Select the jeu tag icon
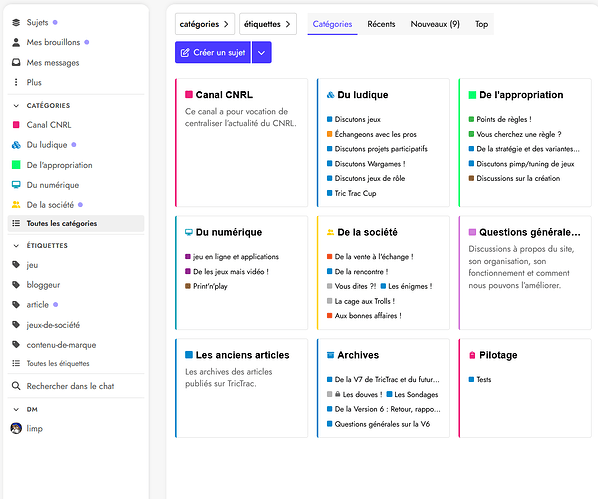 tap(16, 265)
